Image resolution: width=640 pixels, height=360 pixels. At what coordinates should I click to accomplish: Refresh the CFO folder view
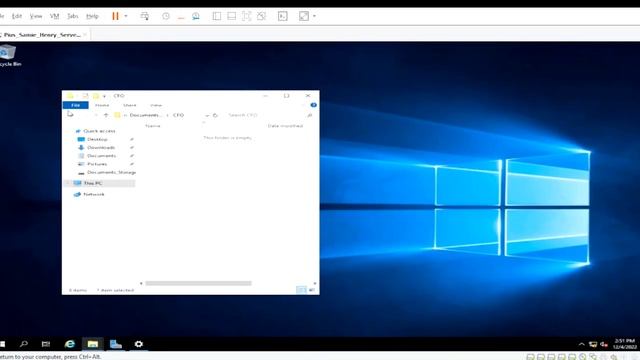coord(215,115)
